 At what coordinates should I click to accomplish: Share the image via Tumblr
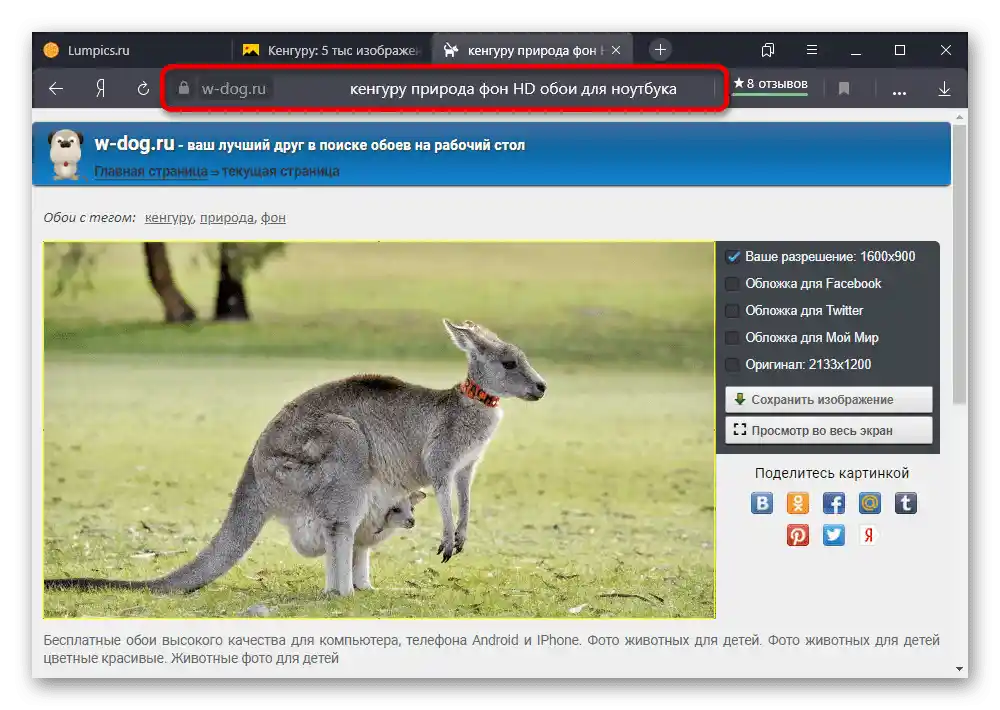(905, 502)
